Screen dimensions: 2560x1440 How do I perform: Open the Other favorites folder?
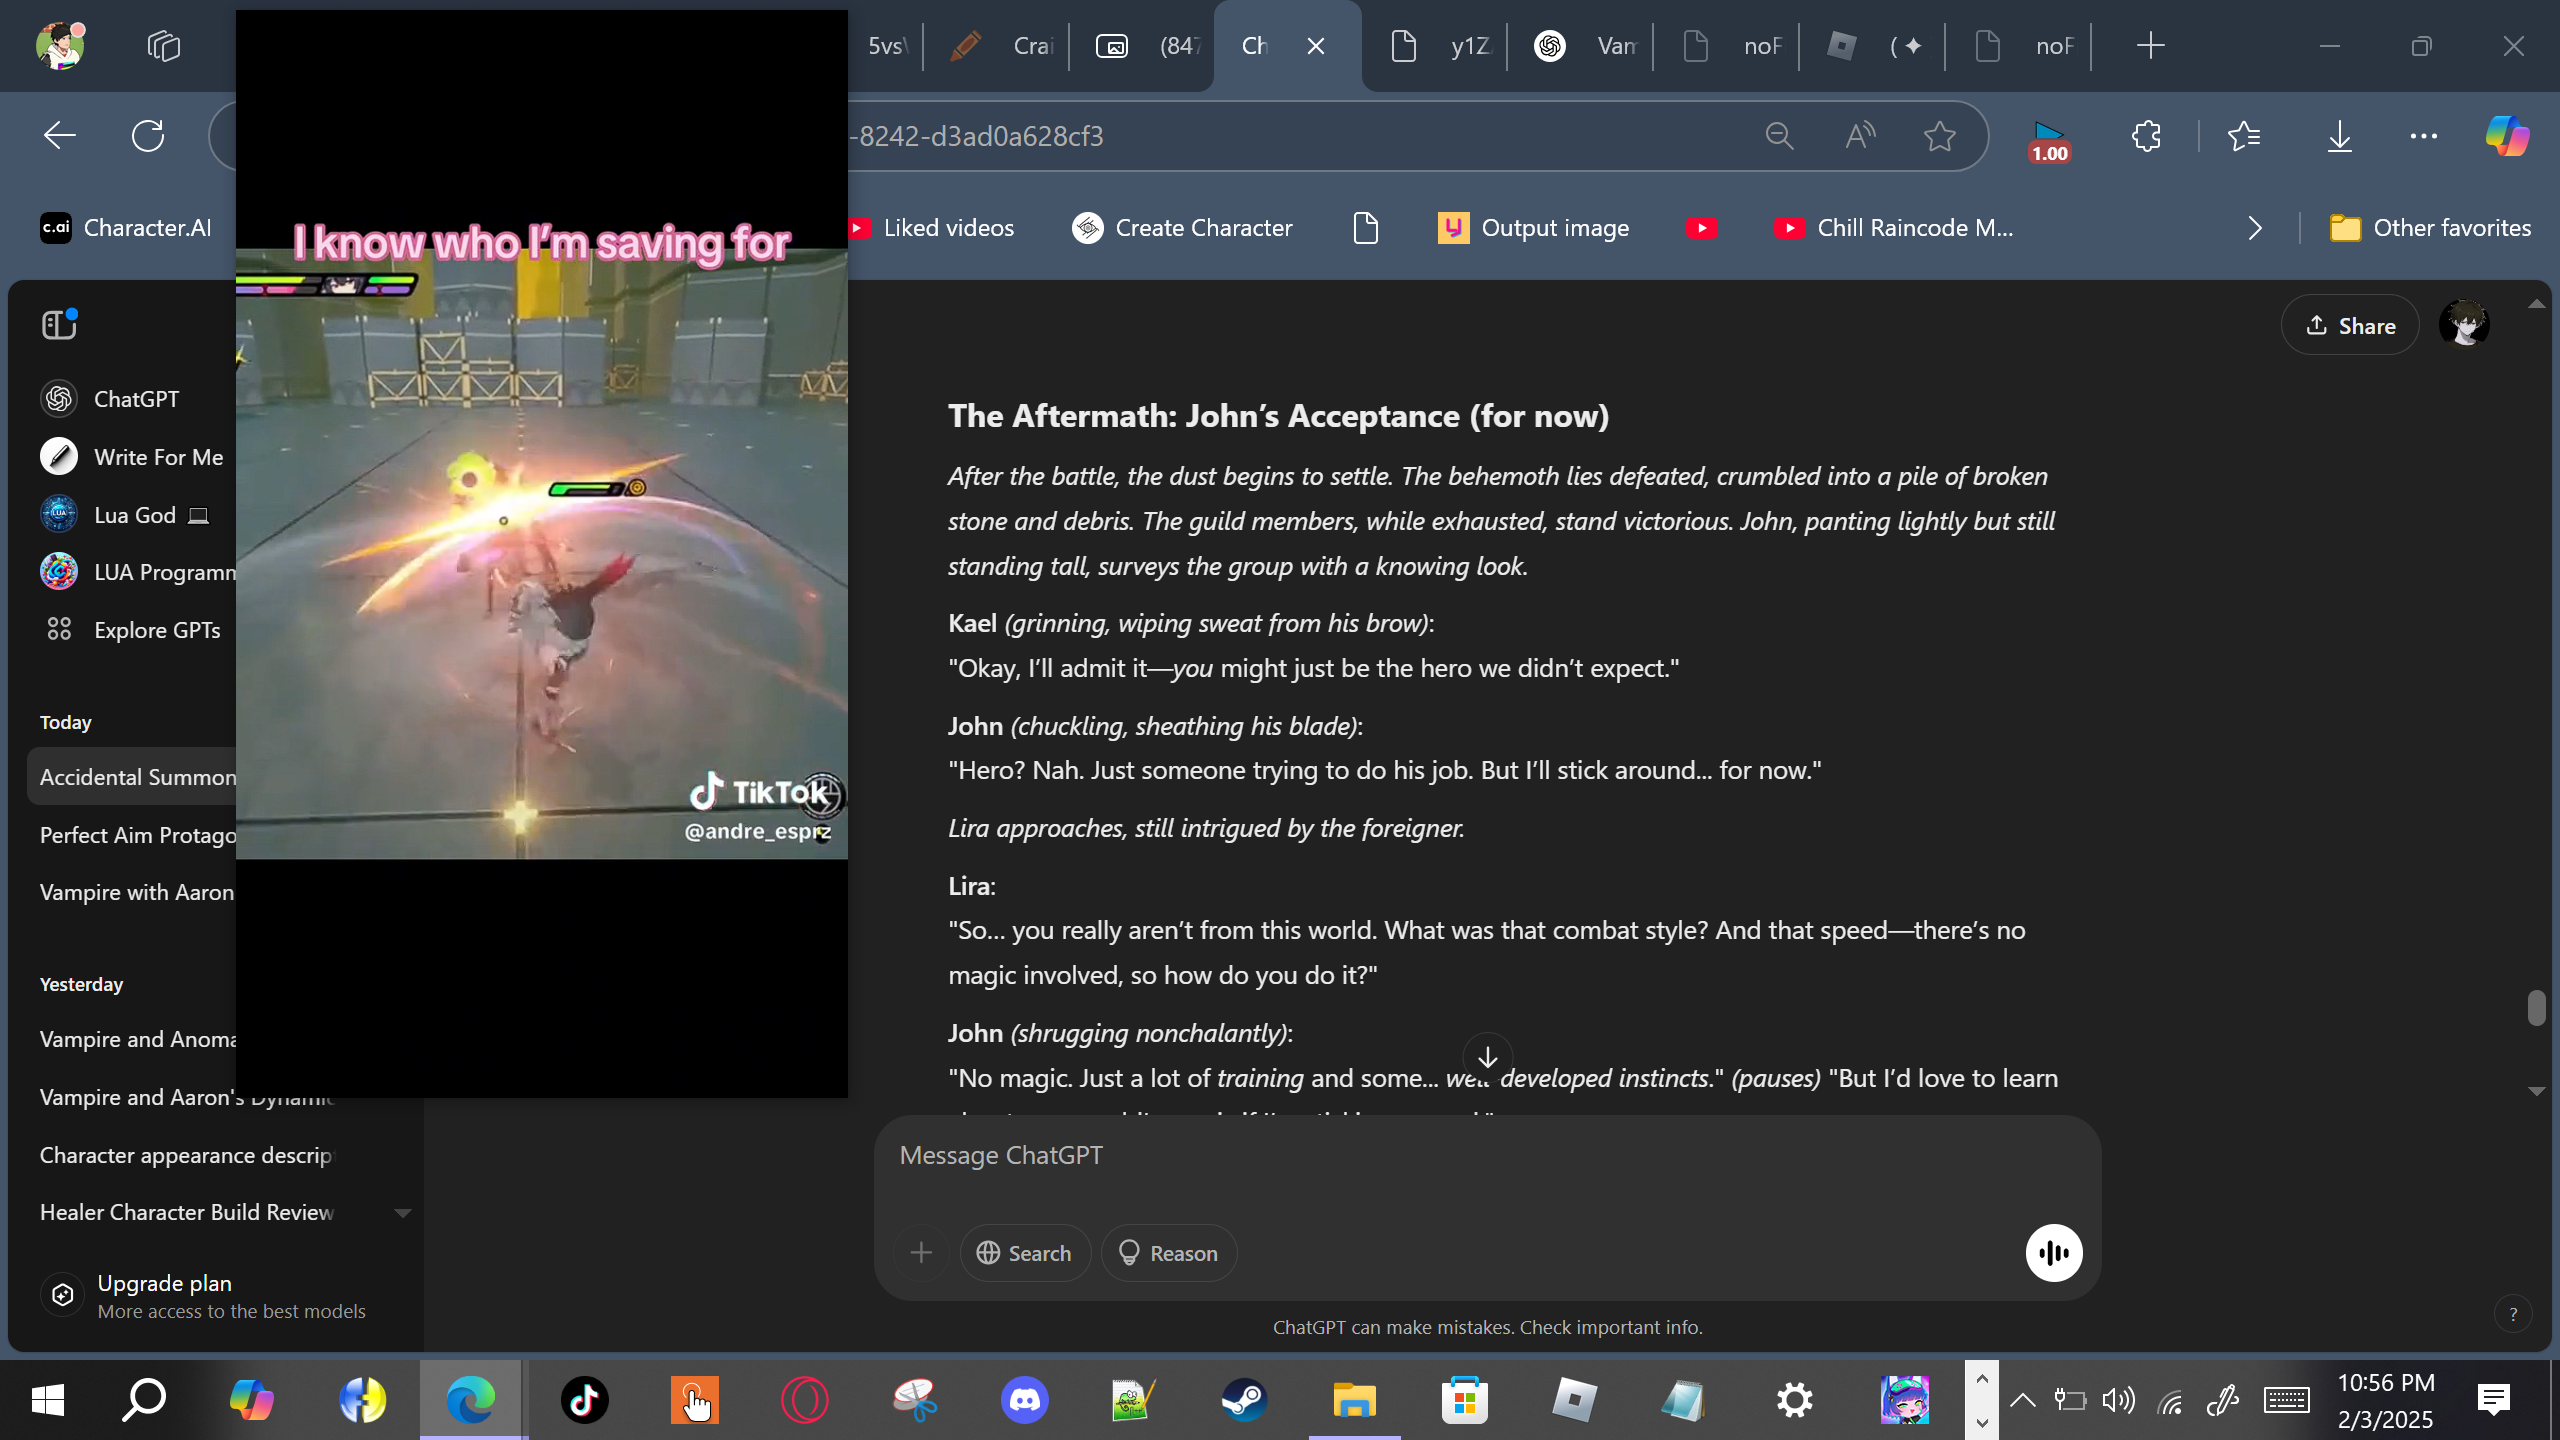point(2430,228)
